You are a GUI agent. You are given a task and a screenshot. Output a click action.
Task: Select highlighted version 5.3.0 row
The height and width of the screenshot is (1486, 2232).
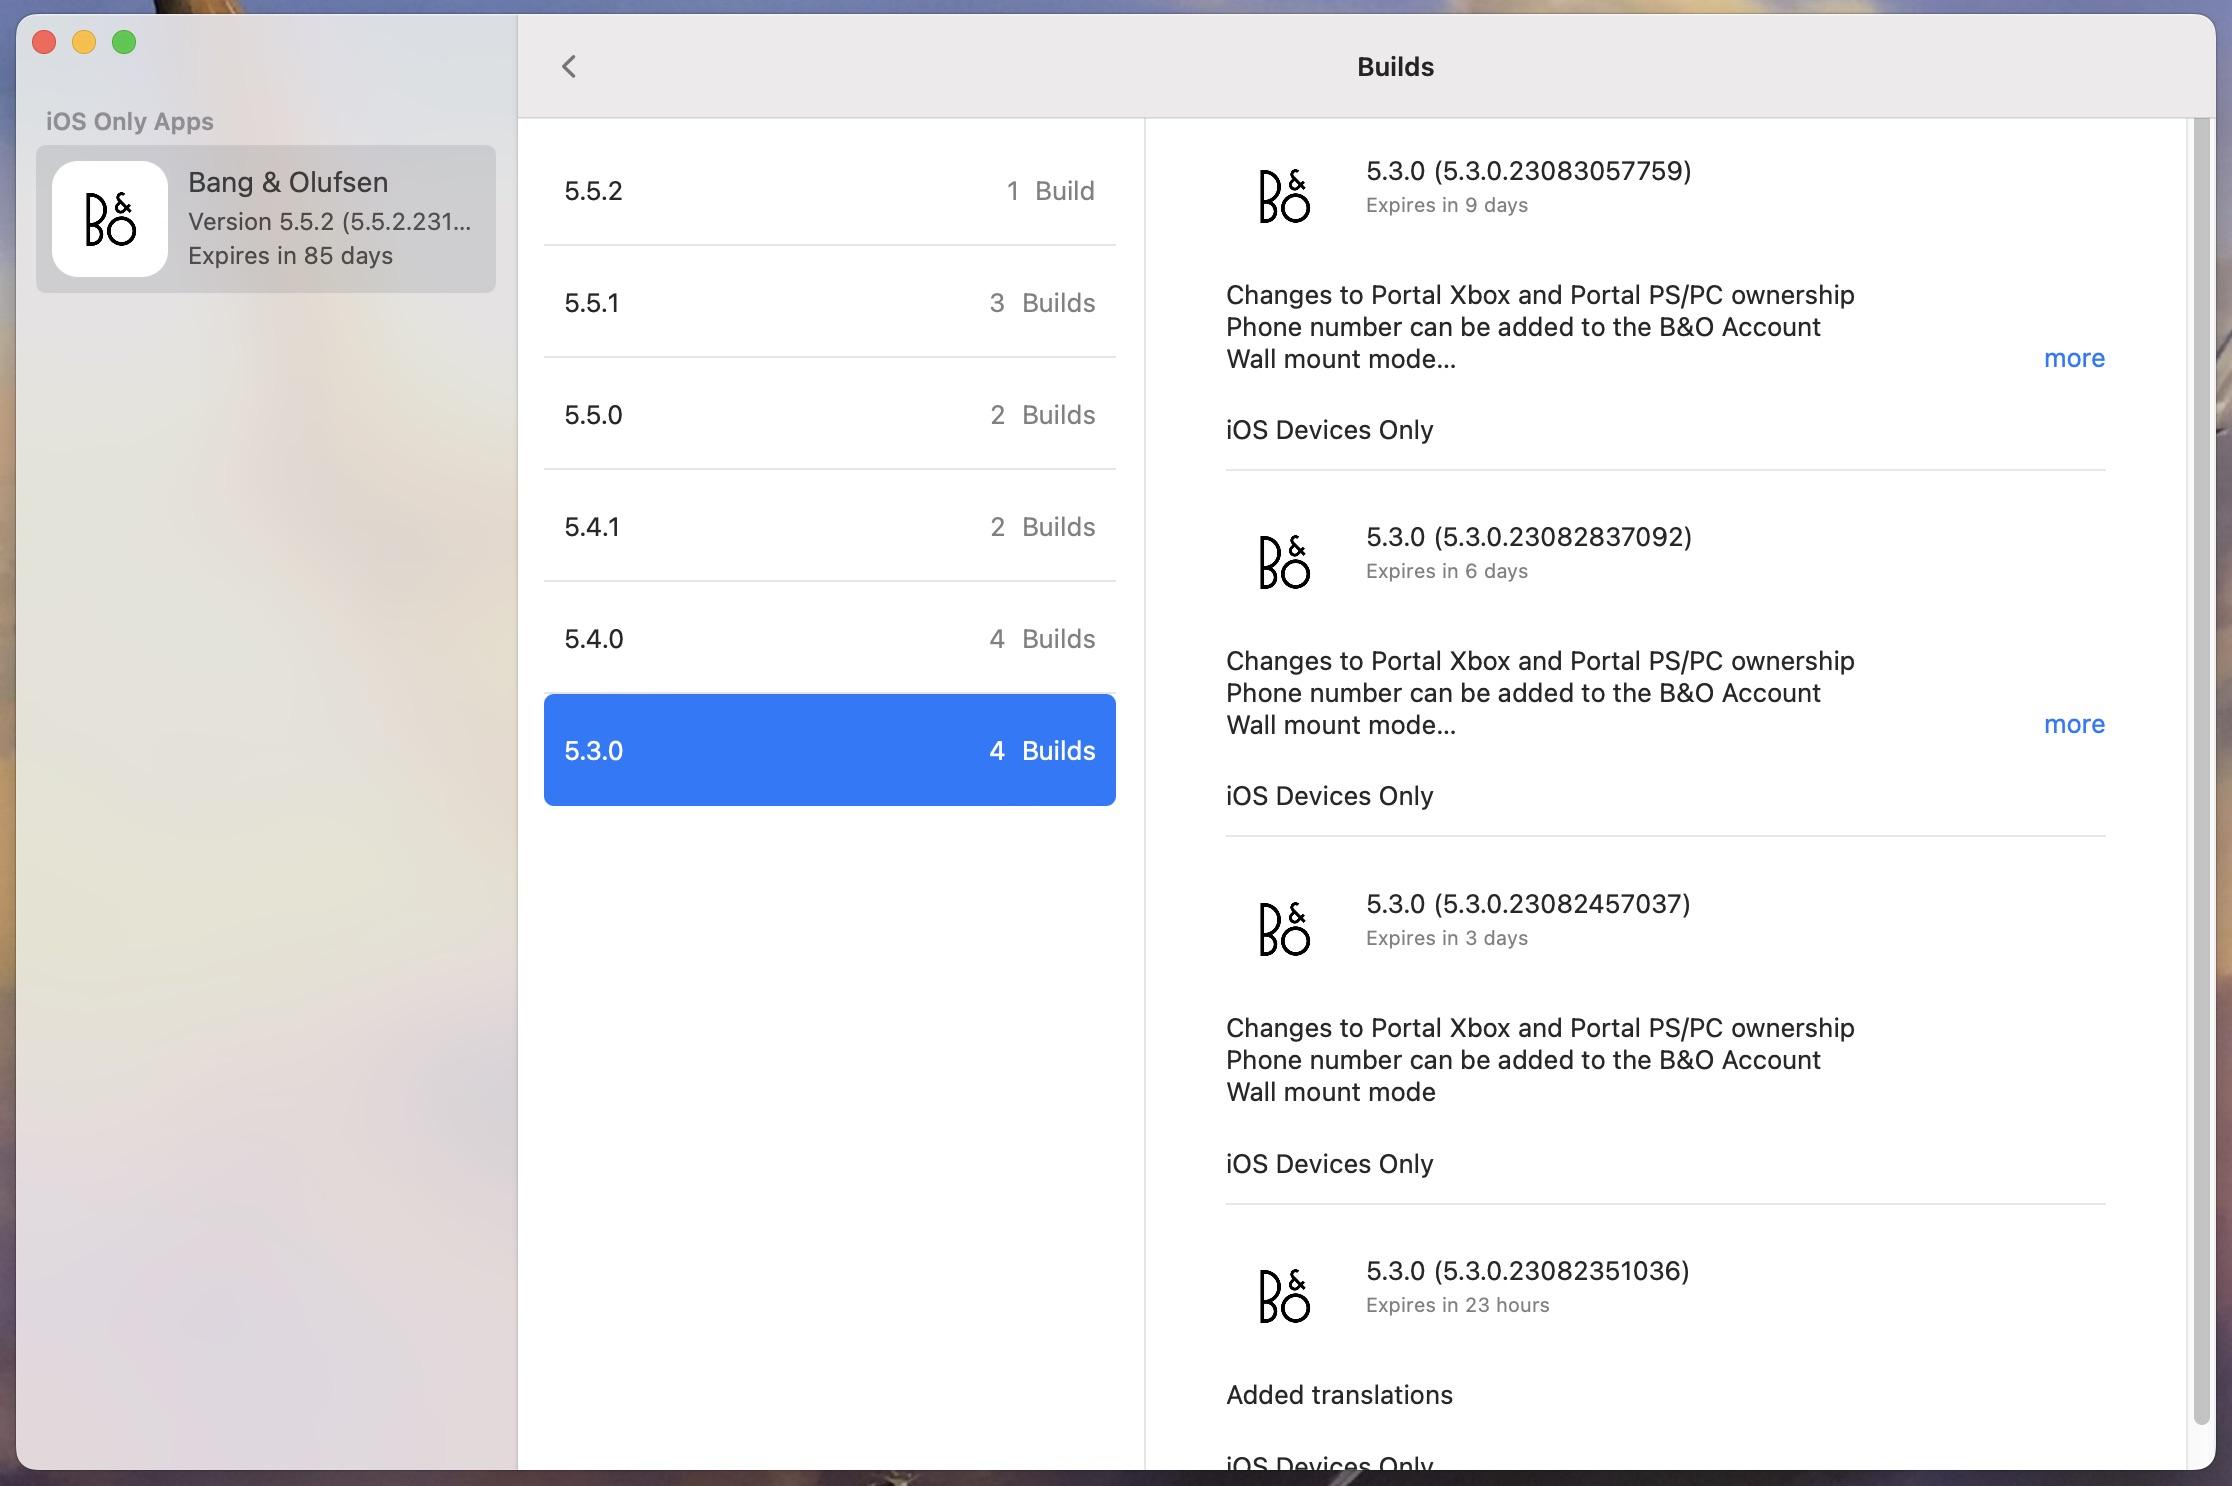(830, 750)
